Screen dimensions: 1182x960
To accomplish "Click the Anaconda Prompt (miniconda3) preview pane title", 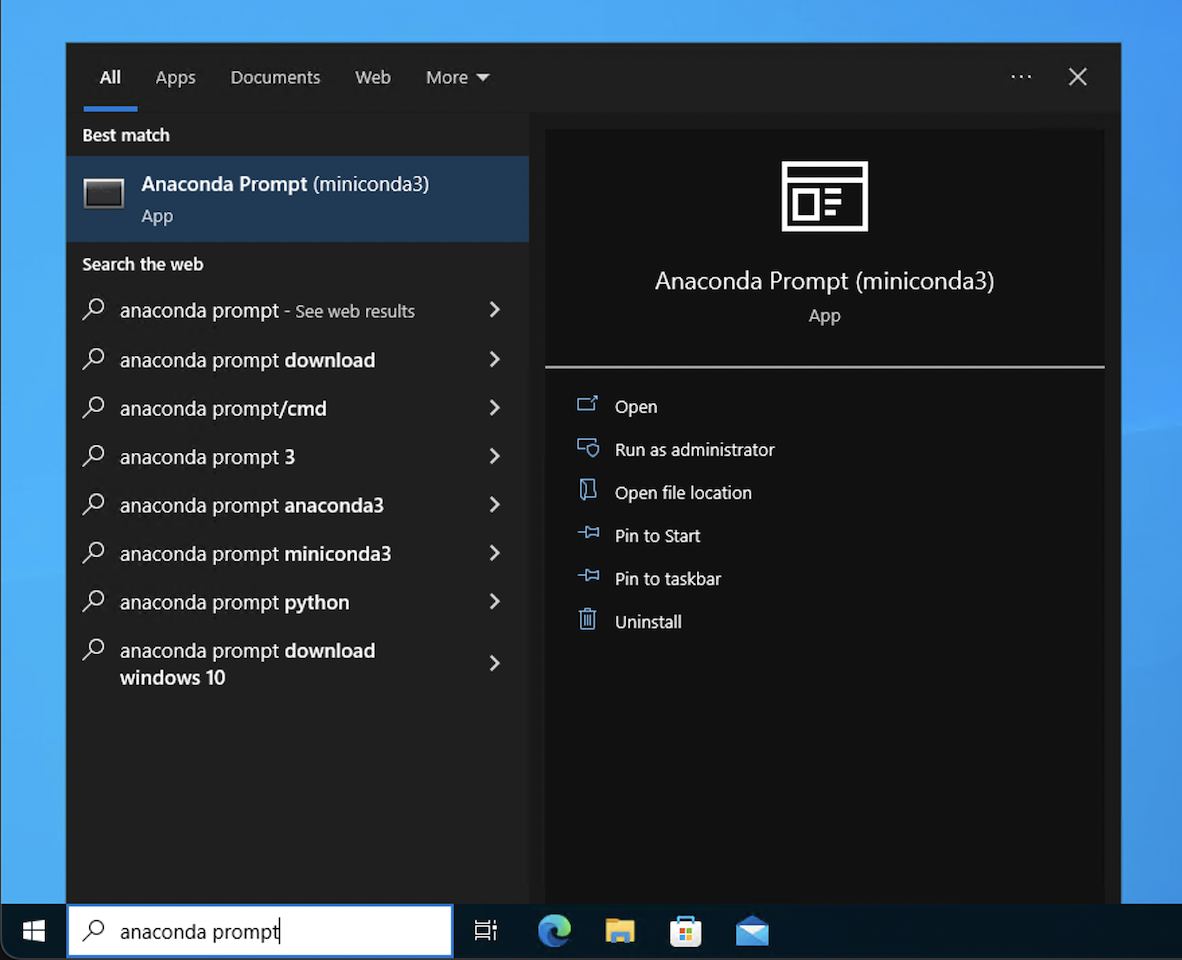I will pos(825,280).
